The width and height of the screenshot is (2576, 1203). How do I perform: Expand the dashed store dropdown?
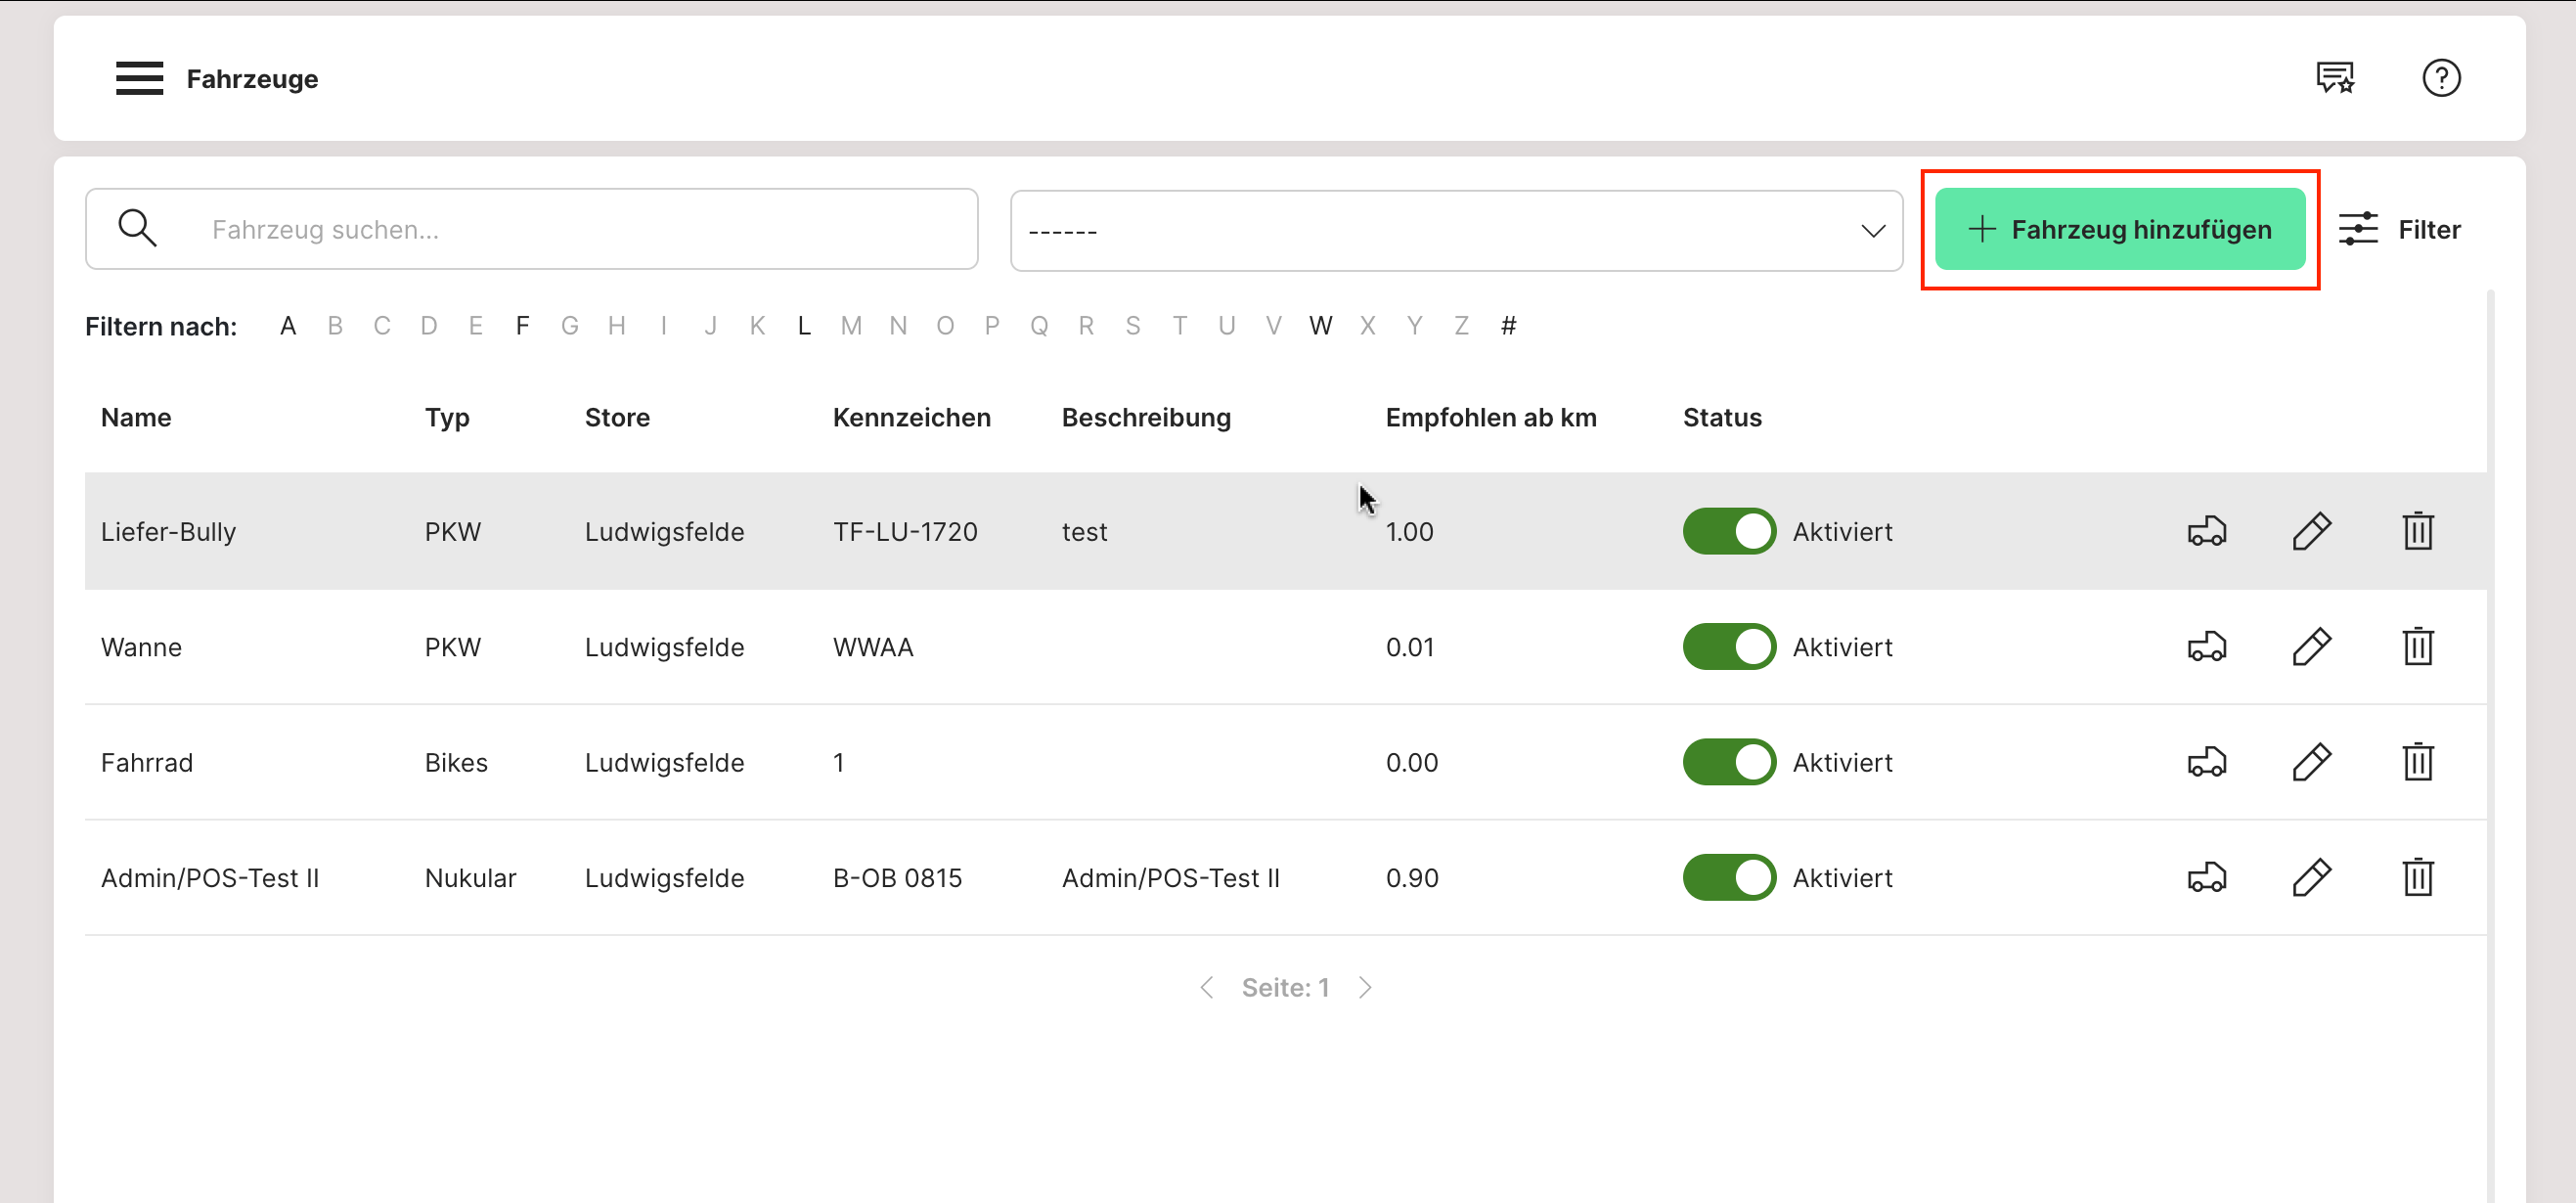(x=1455, y=231)
